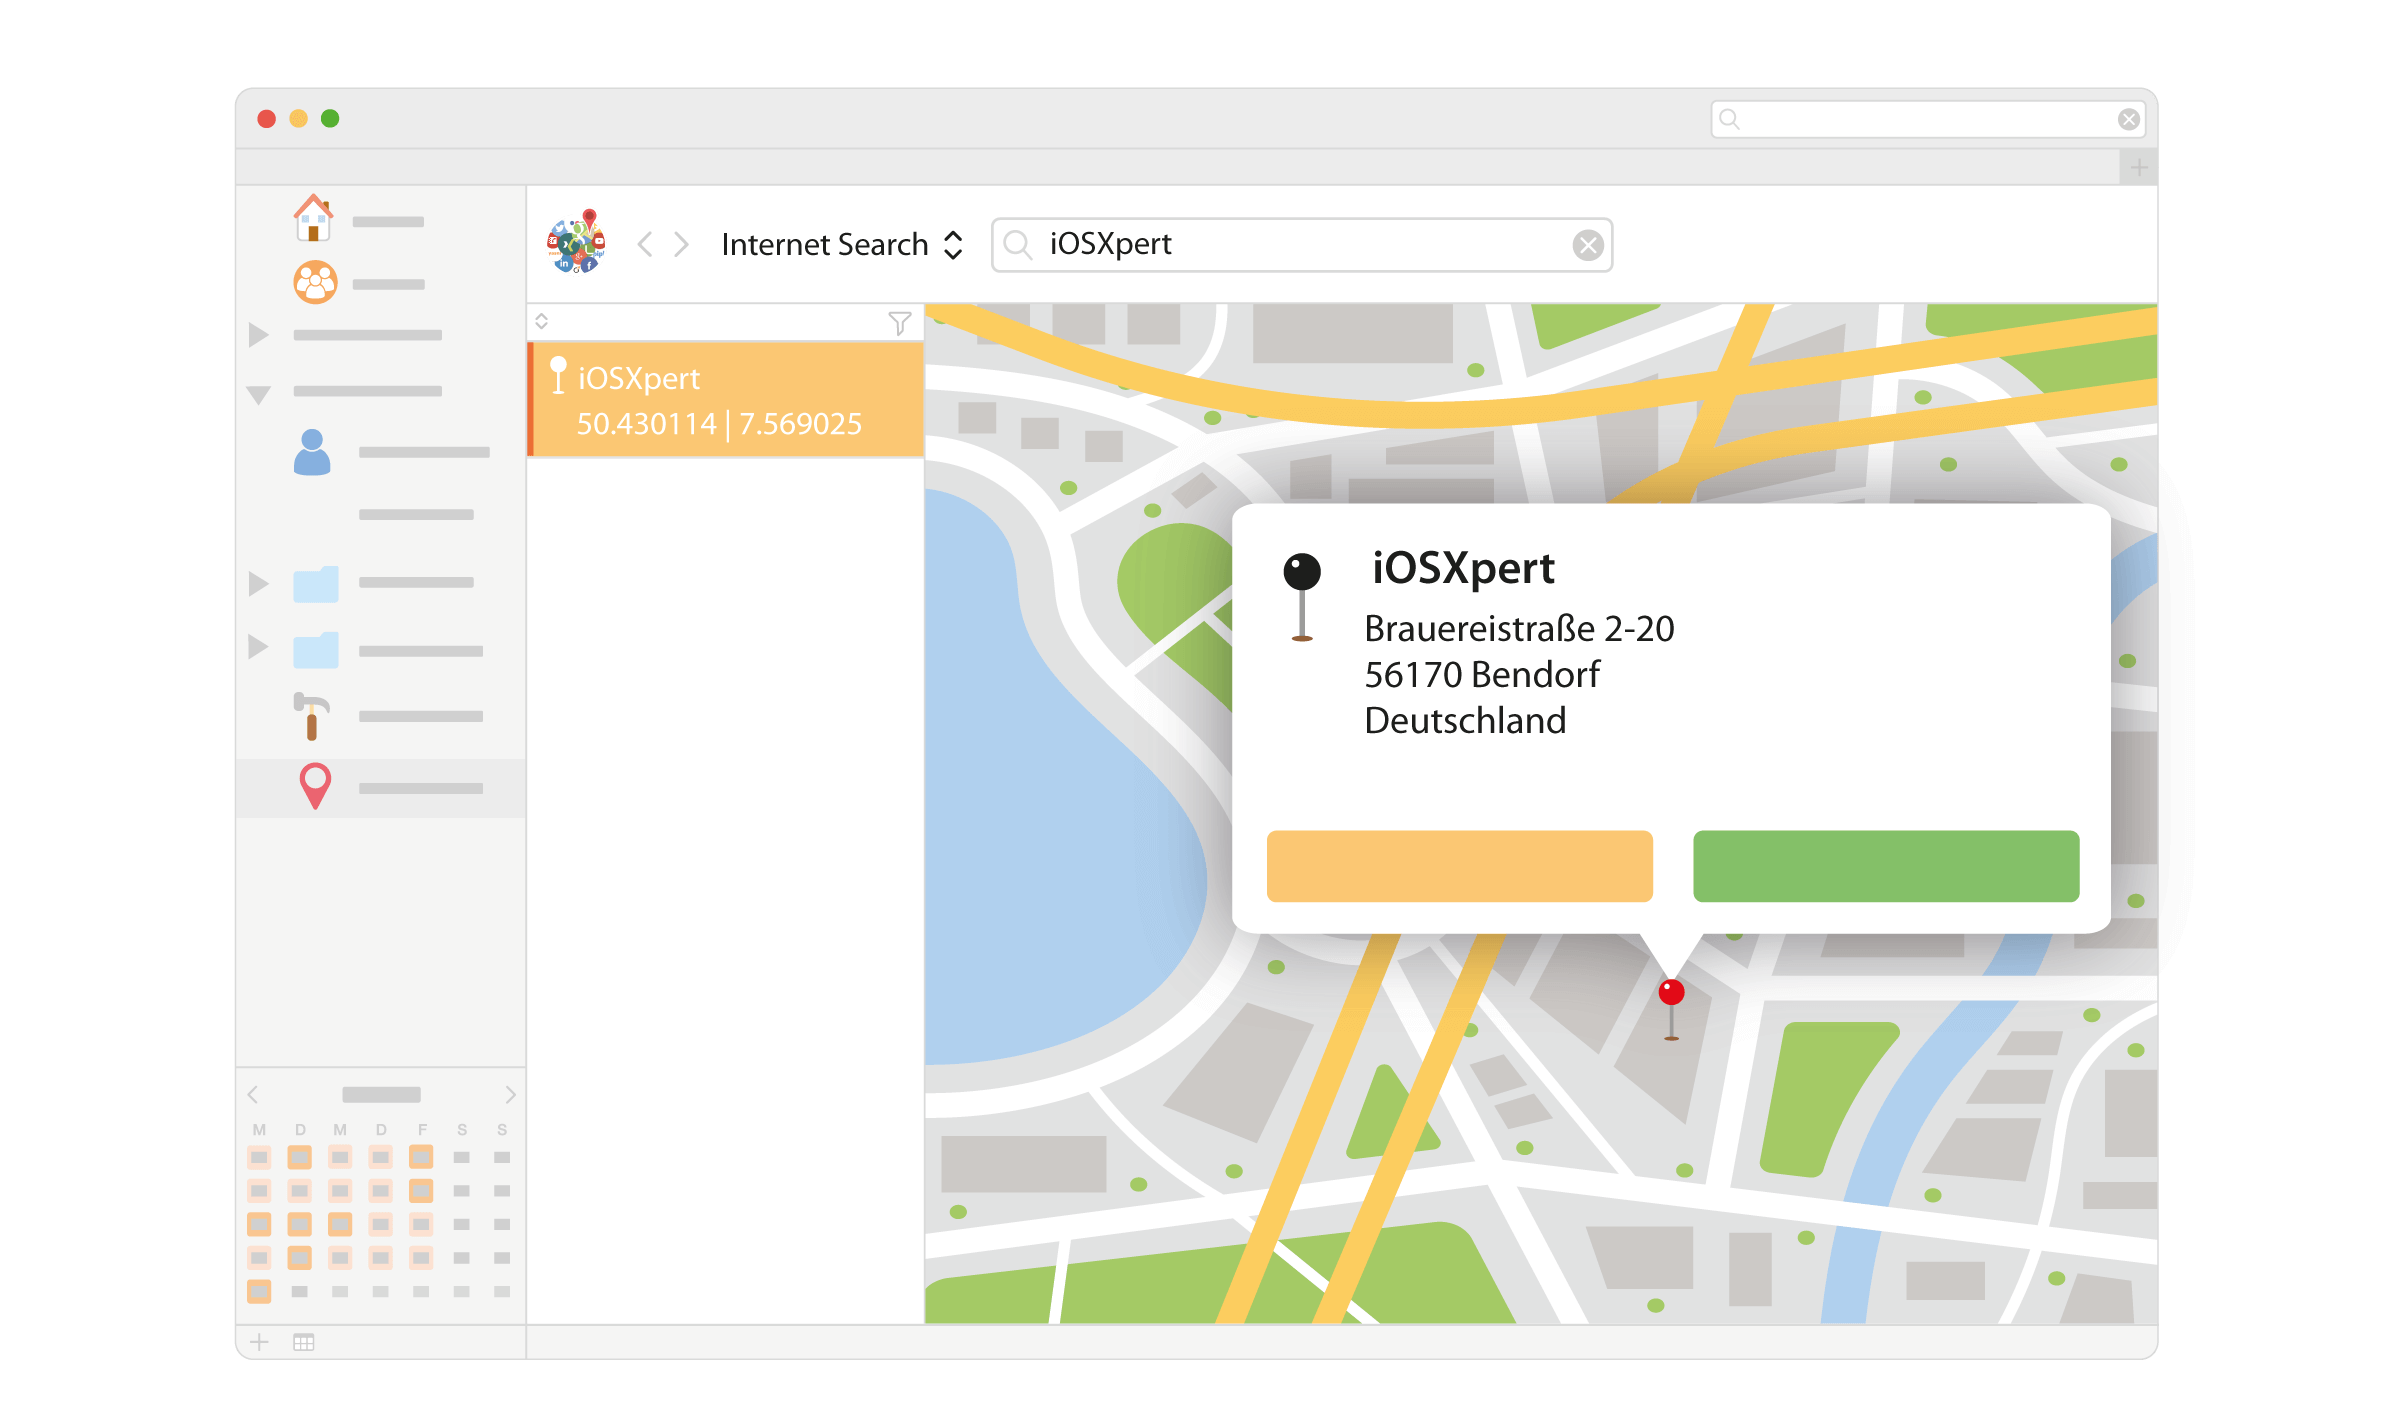2392x1422 pixels.
Task: Click plus button at sidebar bottom
Action: tap(259, 1342)
